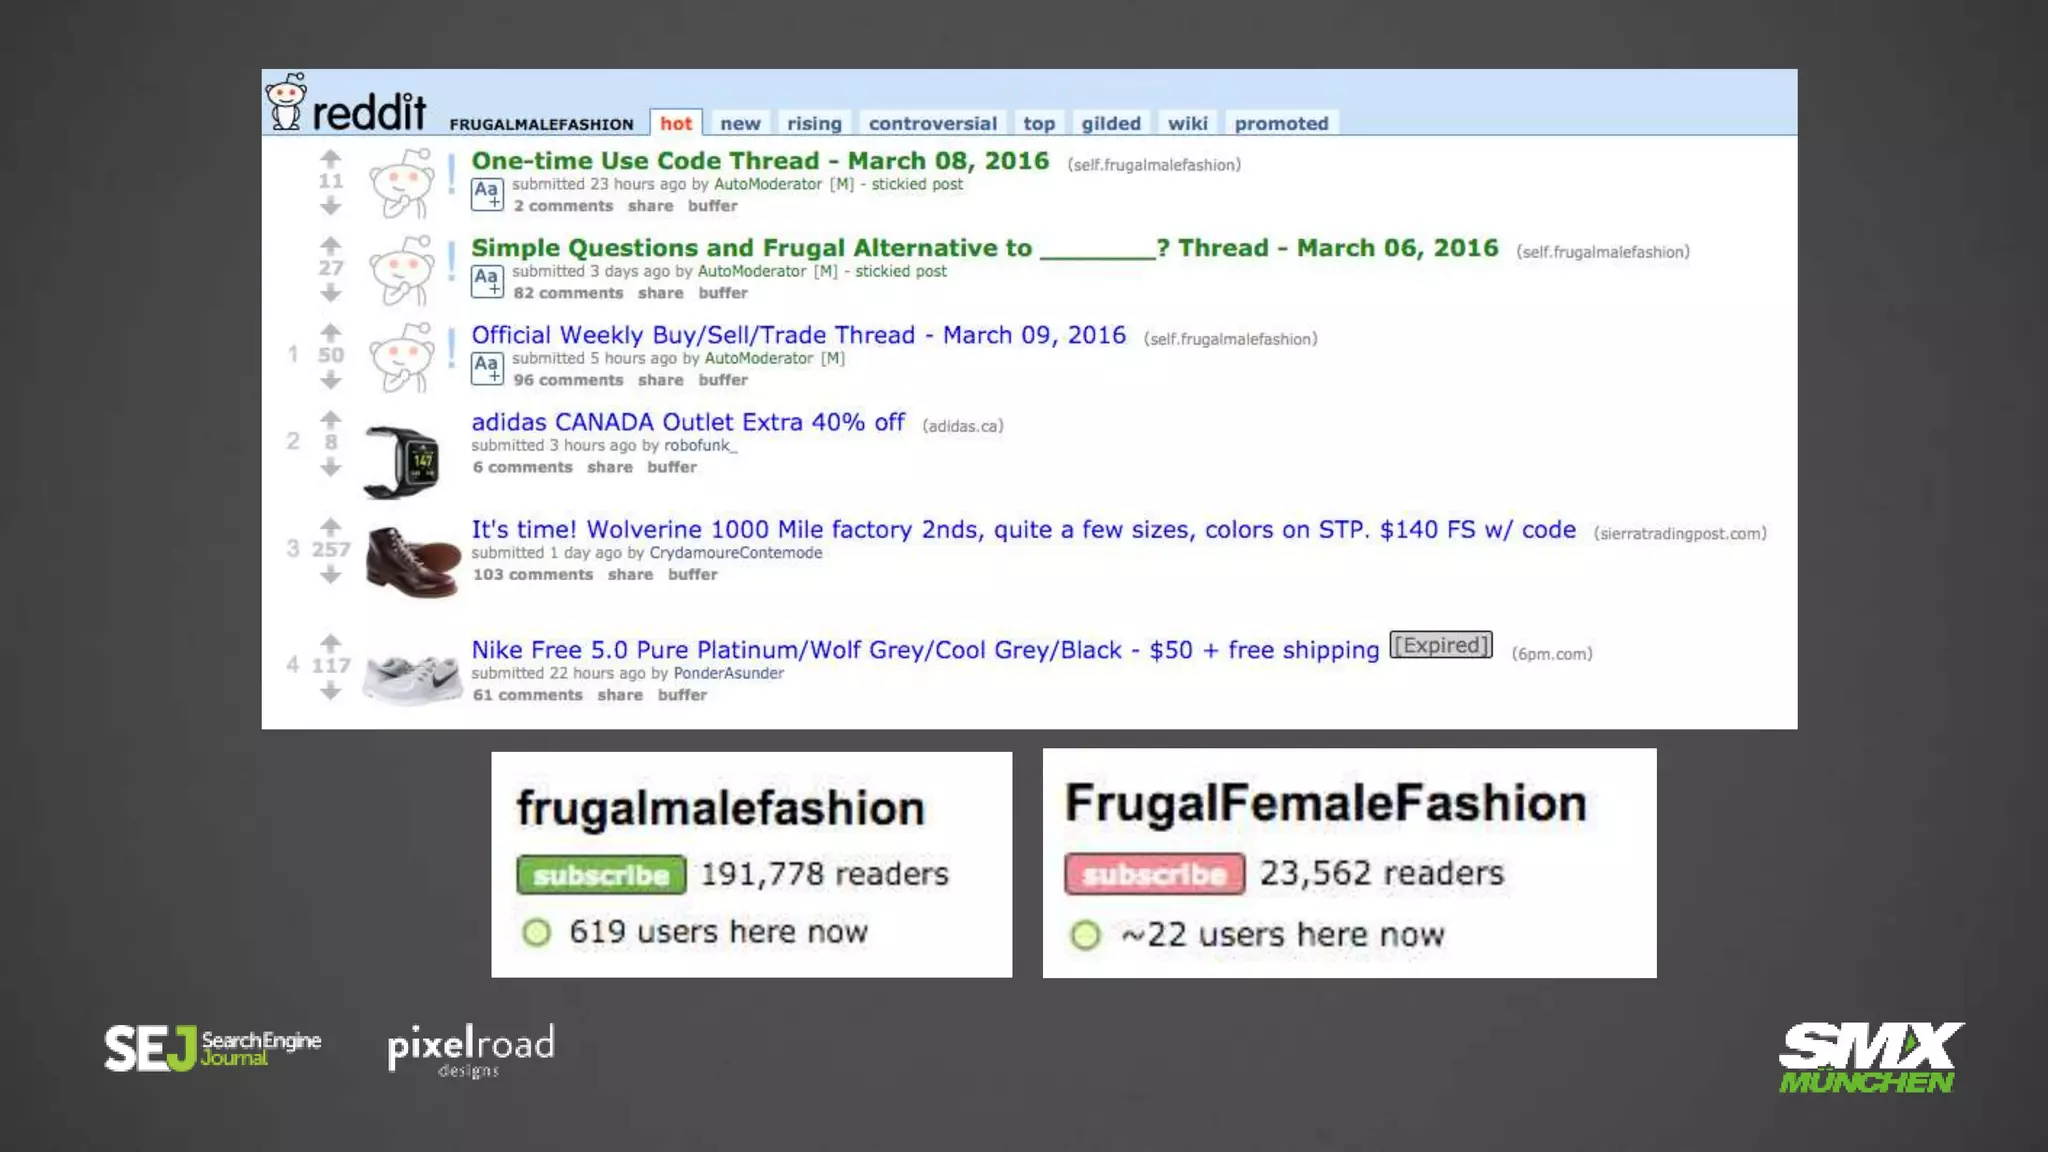Image resolution: width=2048 pixels, height=1152 pixels.
Task: Expand self-text of One-time Use Code Thread
Action: tap(487, 194)
